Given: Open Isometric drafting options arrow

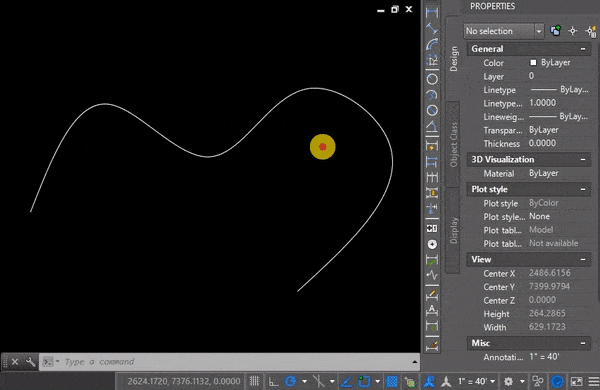Looking at the screenshot, I should pyautogui.click(x=332, y=382).
